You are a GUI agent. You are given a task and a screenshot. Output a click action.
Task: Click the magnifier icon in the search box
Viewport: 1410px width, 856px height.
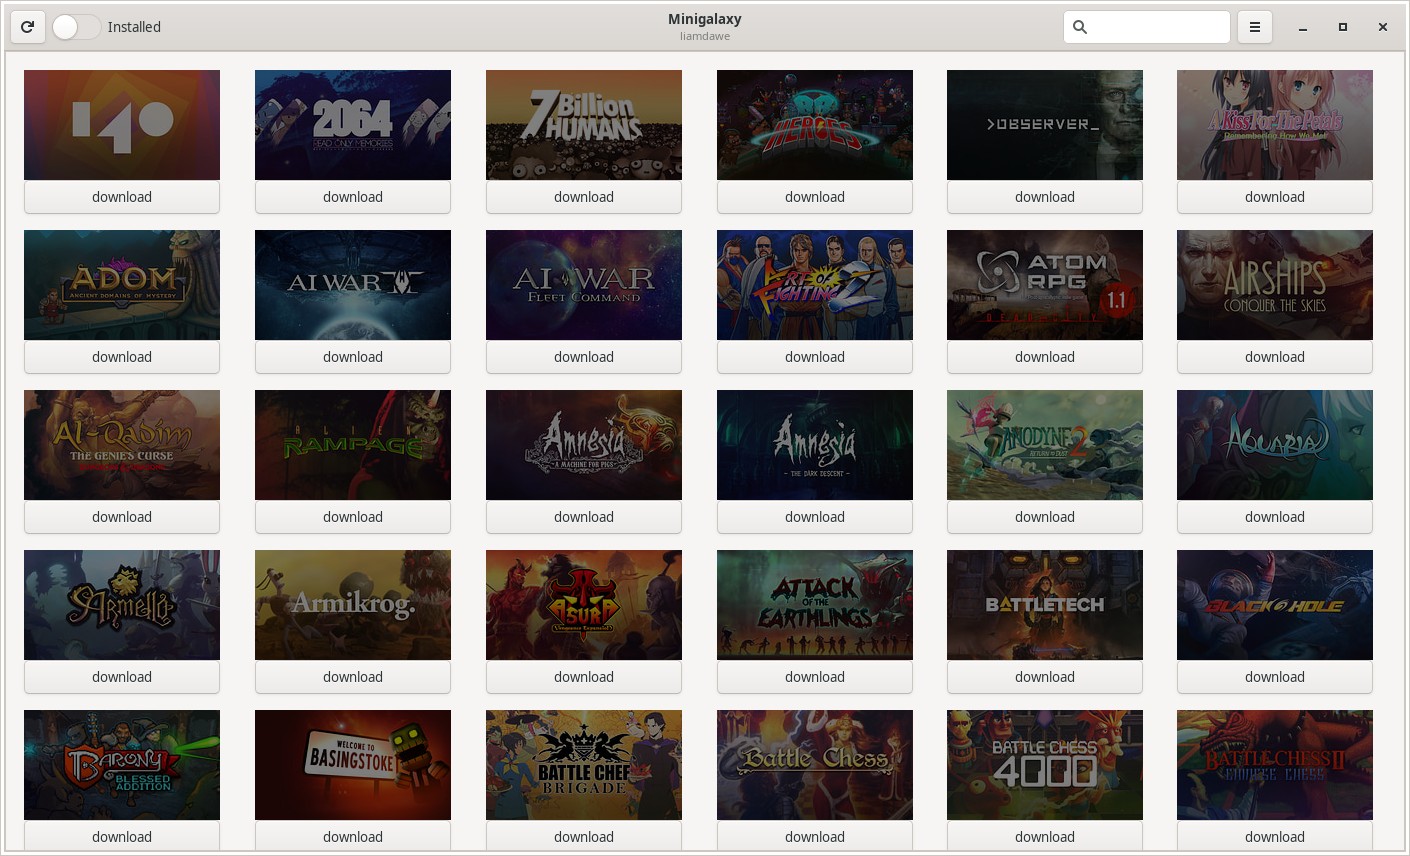click(x=1080, y=27)
